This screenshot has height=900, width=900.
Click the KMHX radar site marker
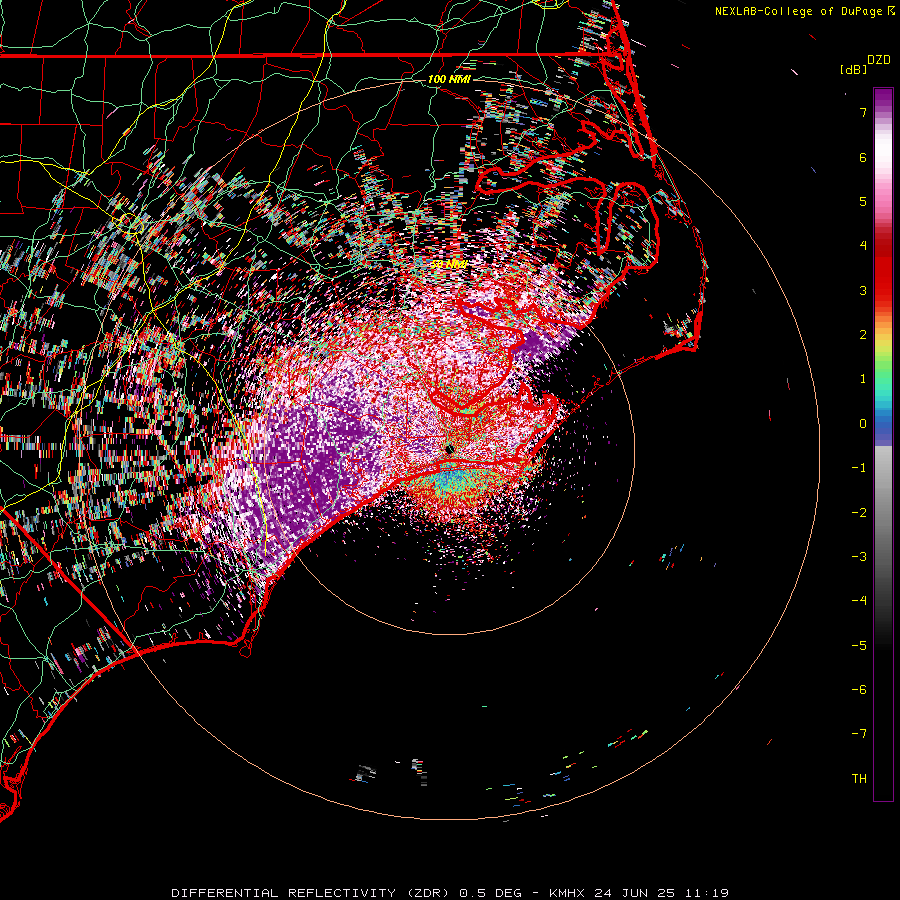point(450,449)
